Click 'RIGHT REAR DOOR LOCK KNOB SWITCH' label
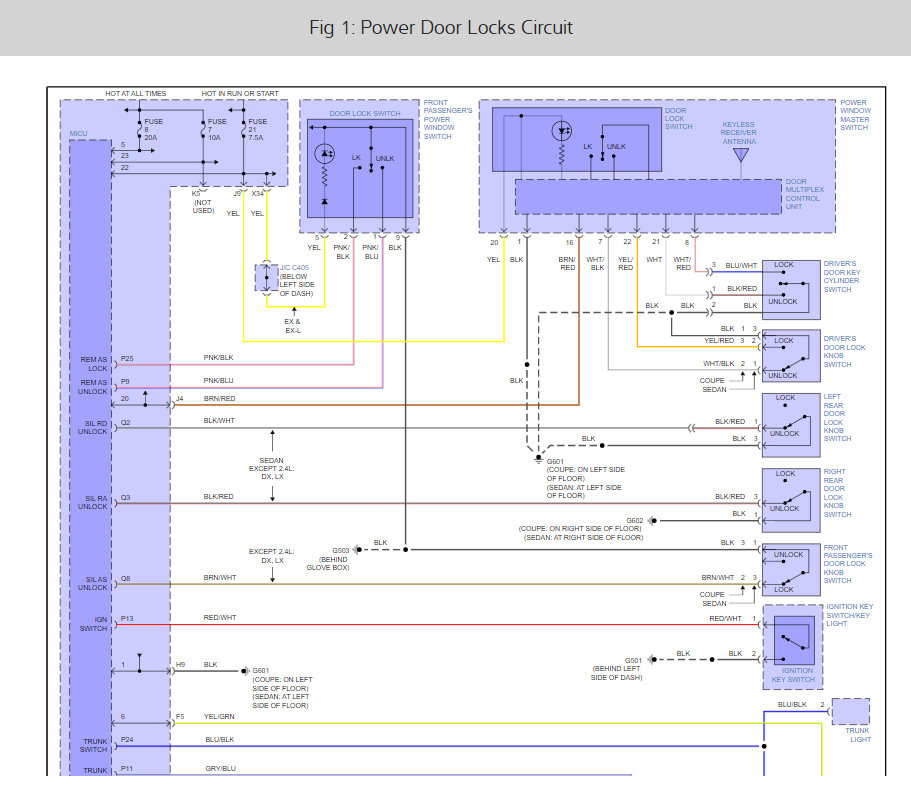Image resolution: width=911 pixels, height=798 pixels. [837, 493]
